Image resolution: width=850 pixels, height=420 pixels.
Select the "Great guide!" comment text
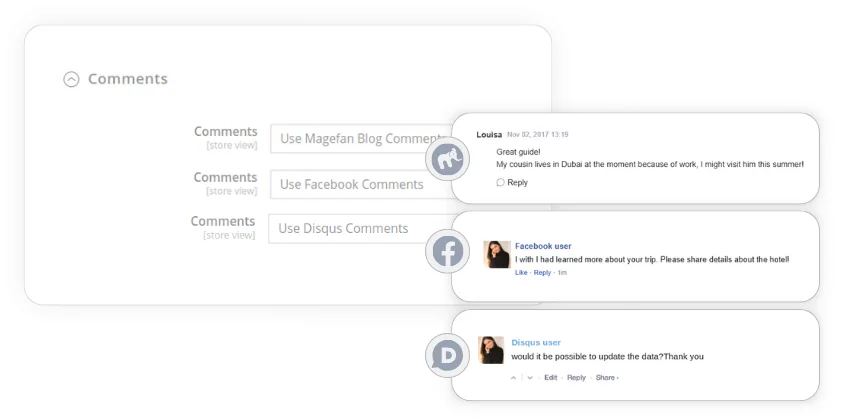[518, 152]
